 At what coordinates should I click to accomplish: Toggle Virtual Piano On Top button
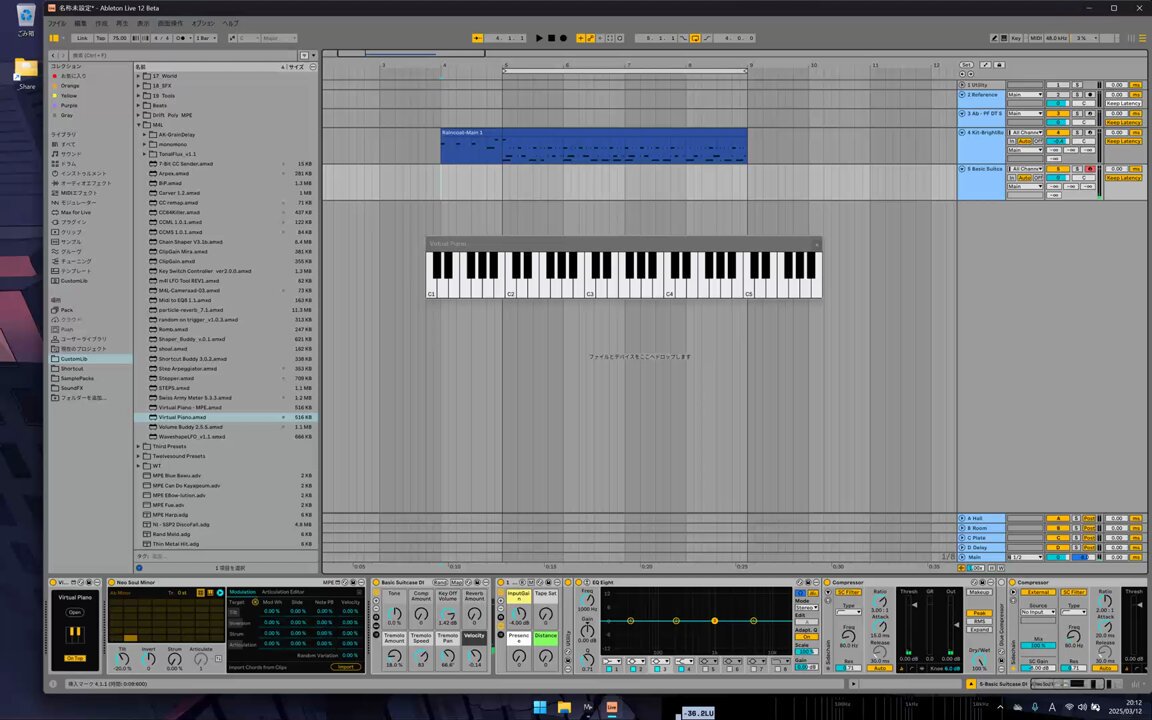coord(75,658)
